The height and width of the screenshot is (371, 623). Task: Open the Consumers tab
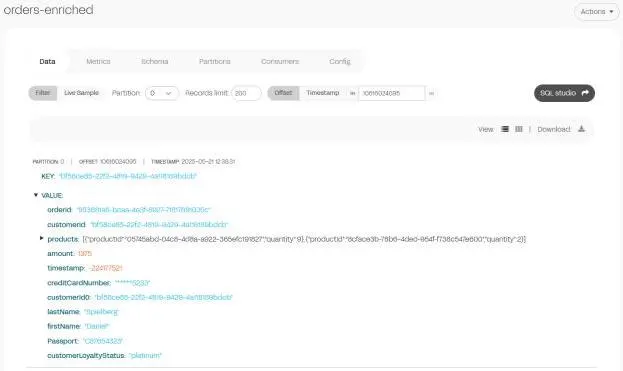[280, 62]
